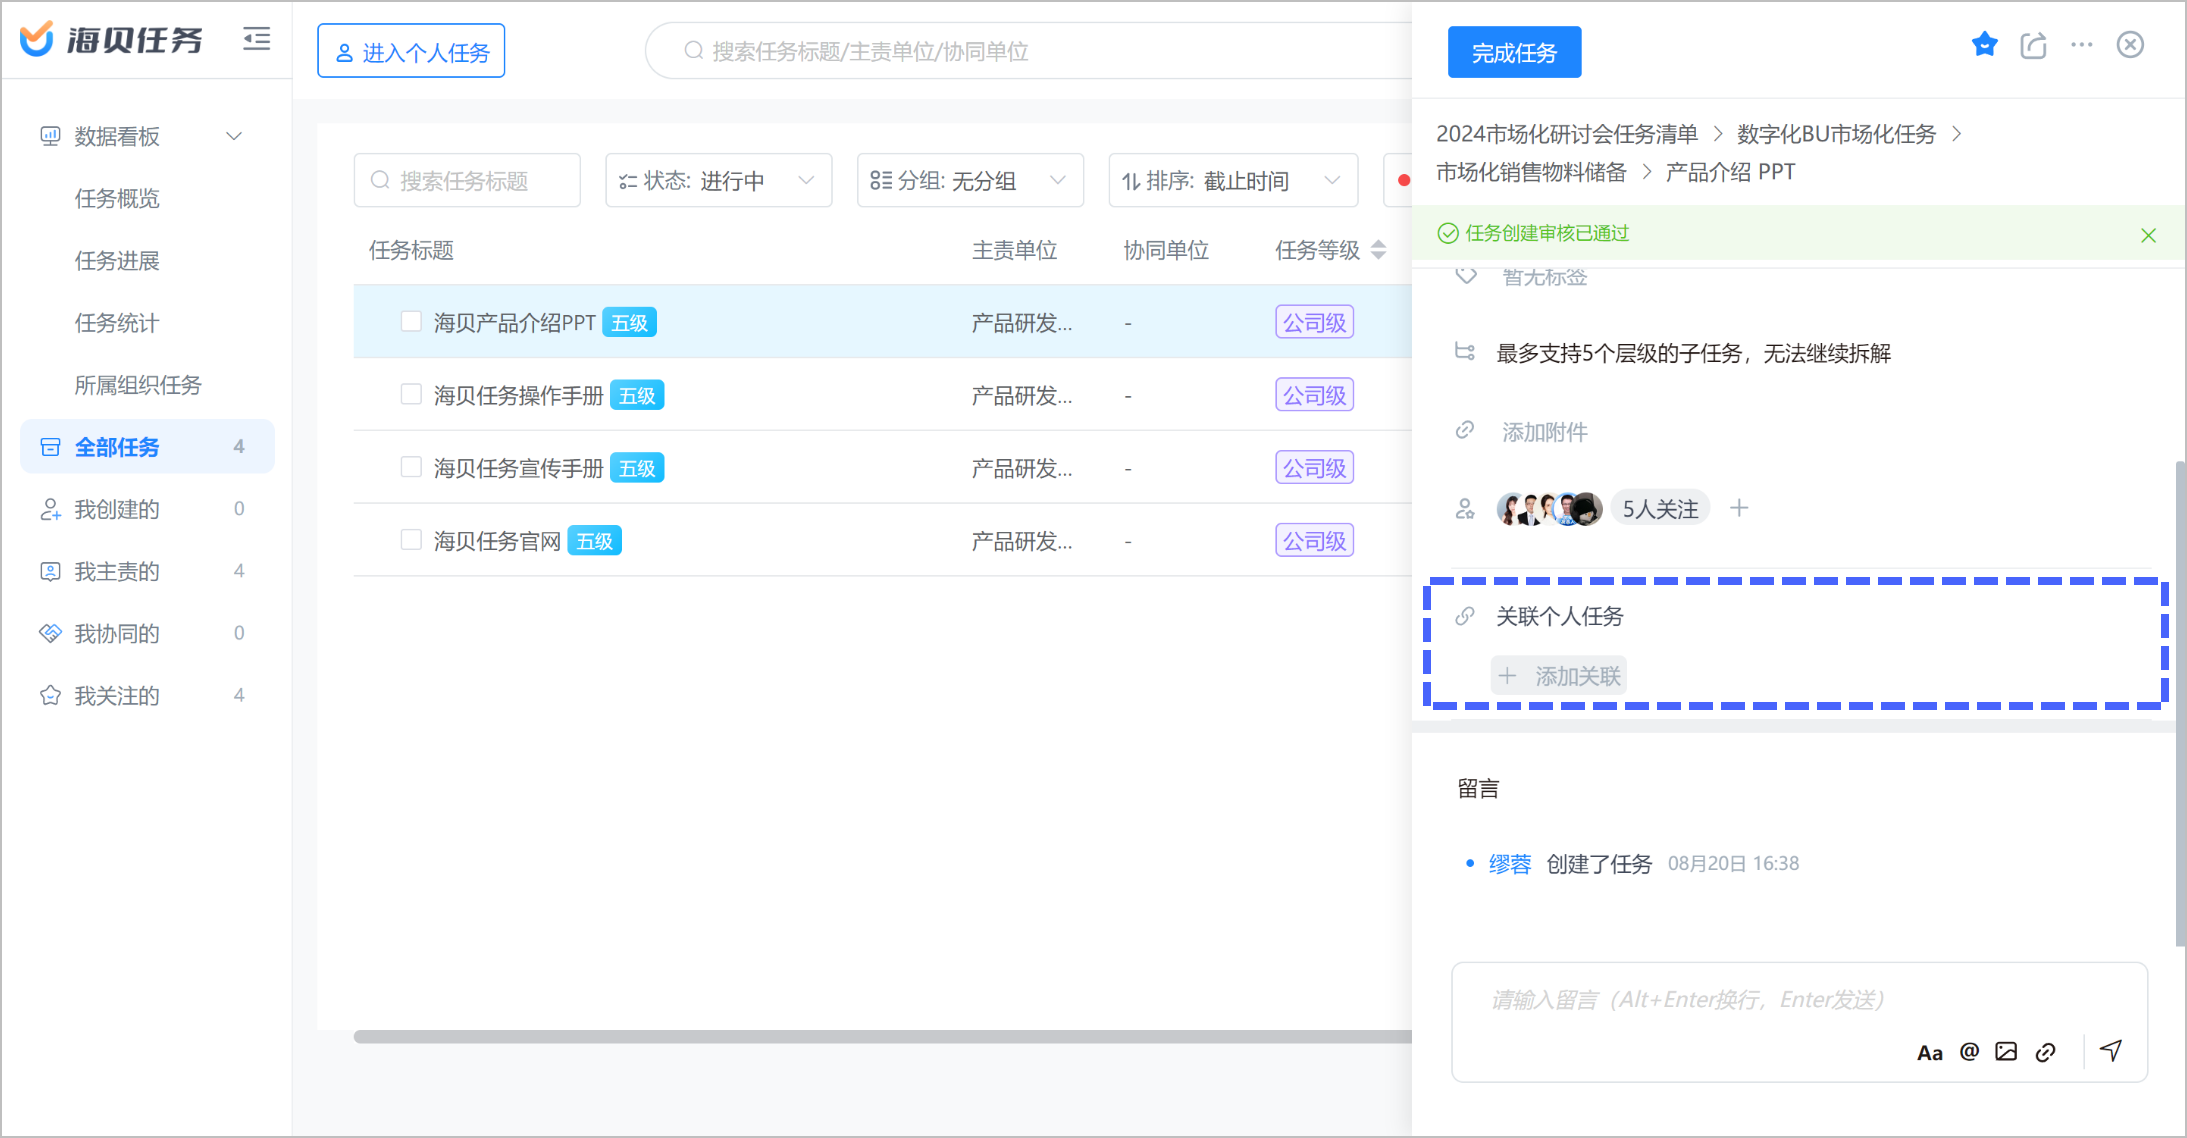The image size is (2187, 1138).
Task: Open task 海贝任务操作手册
Action: (x=518, y=396)
